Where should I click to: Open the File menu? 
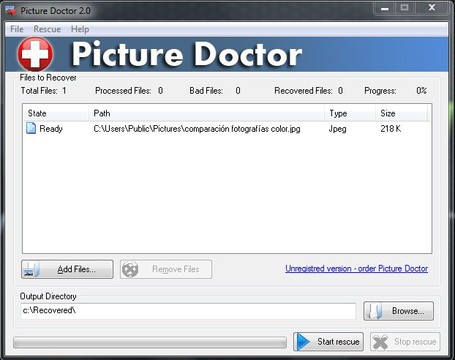coord(17,29)
